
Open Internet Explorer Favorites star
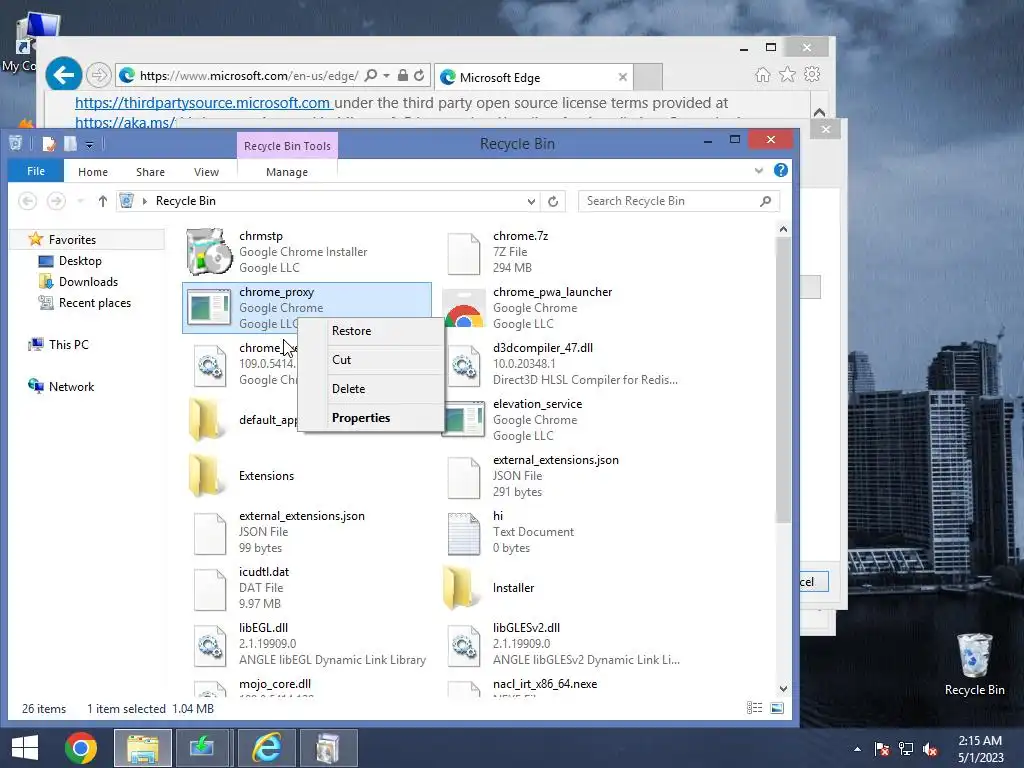coord(788,74)
